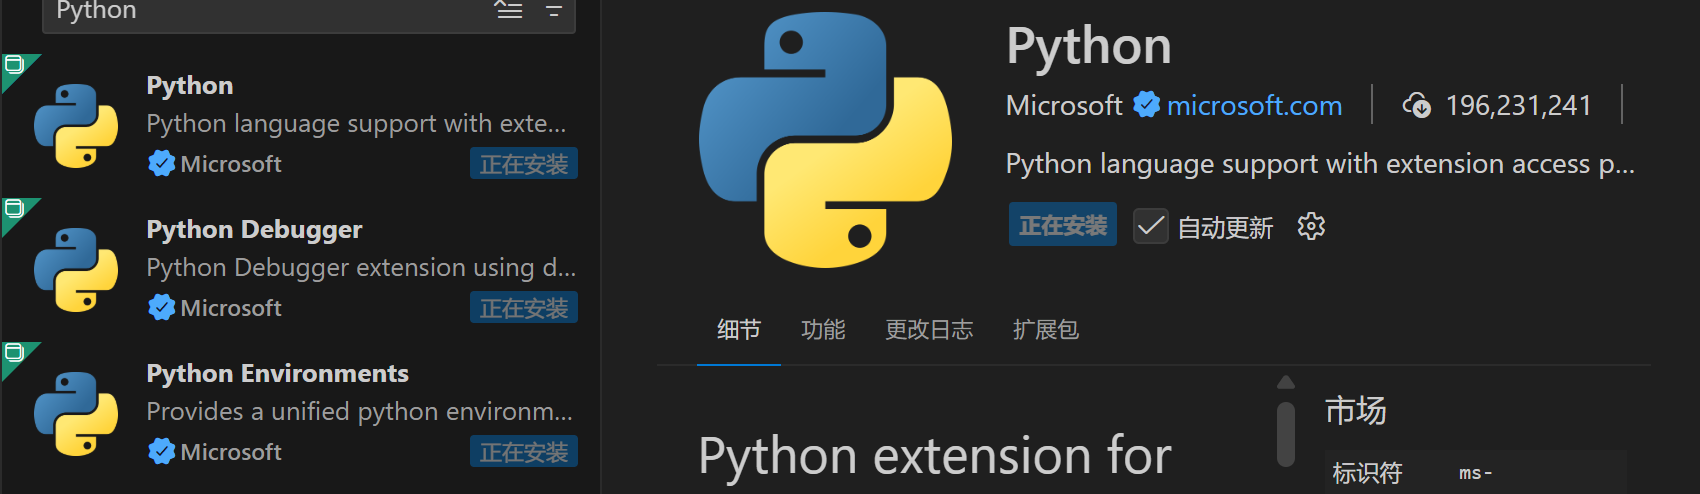Image resolution: width=1700 pixels, height=494 pixels.
Task: Click the 196,231,241 install count
Action: 1518,105
